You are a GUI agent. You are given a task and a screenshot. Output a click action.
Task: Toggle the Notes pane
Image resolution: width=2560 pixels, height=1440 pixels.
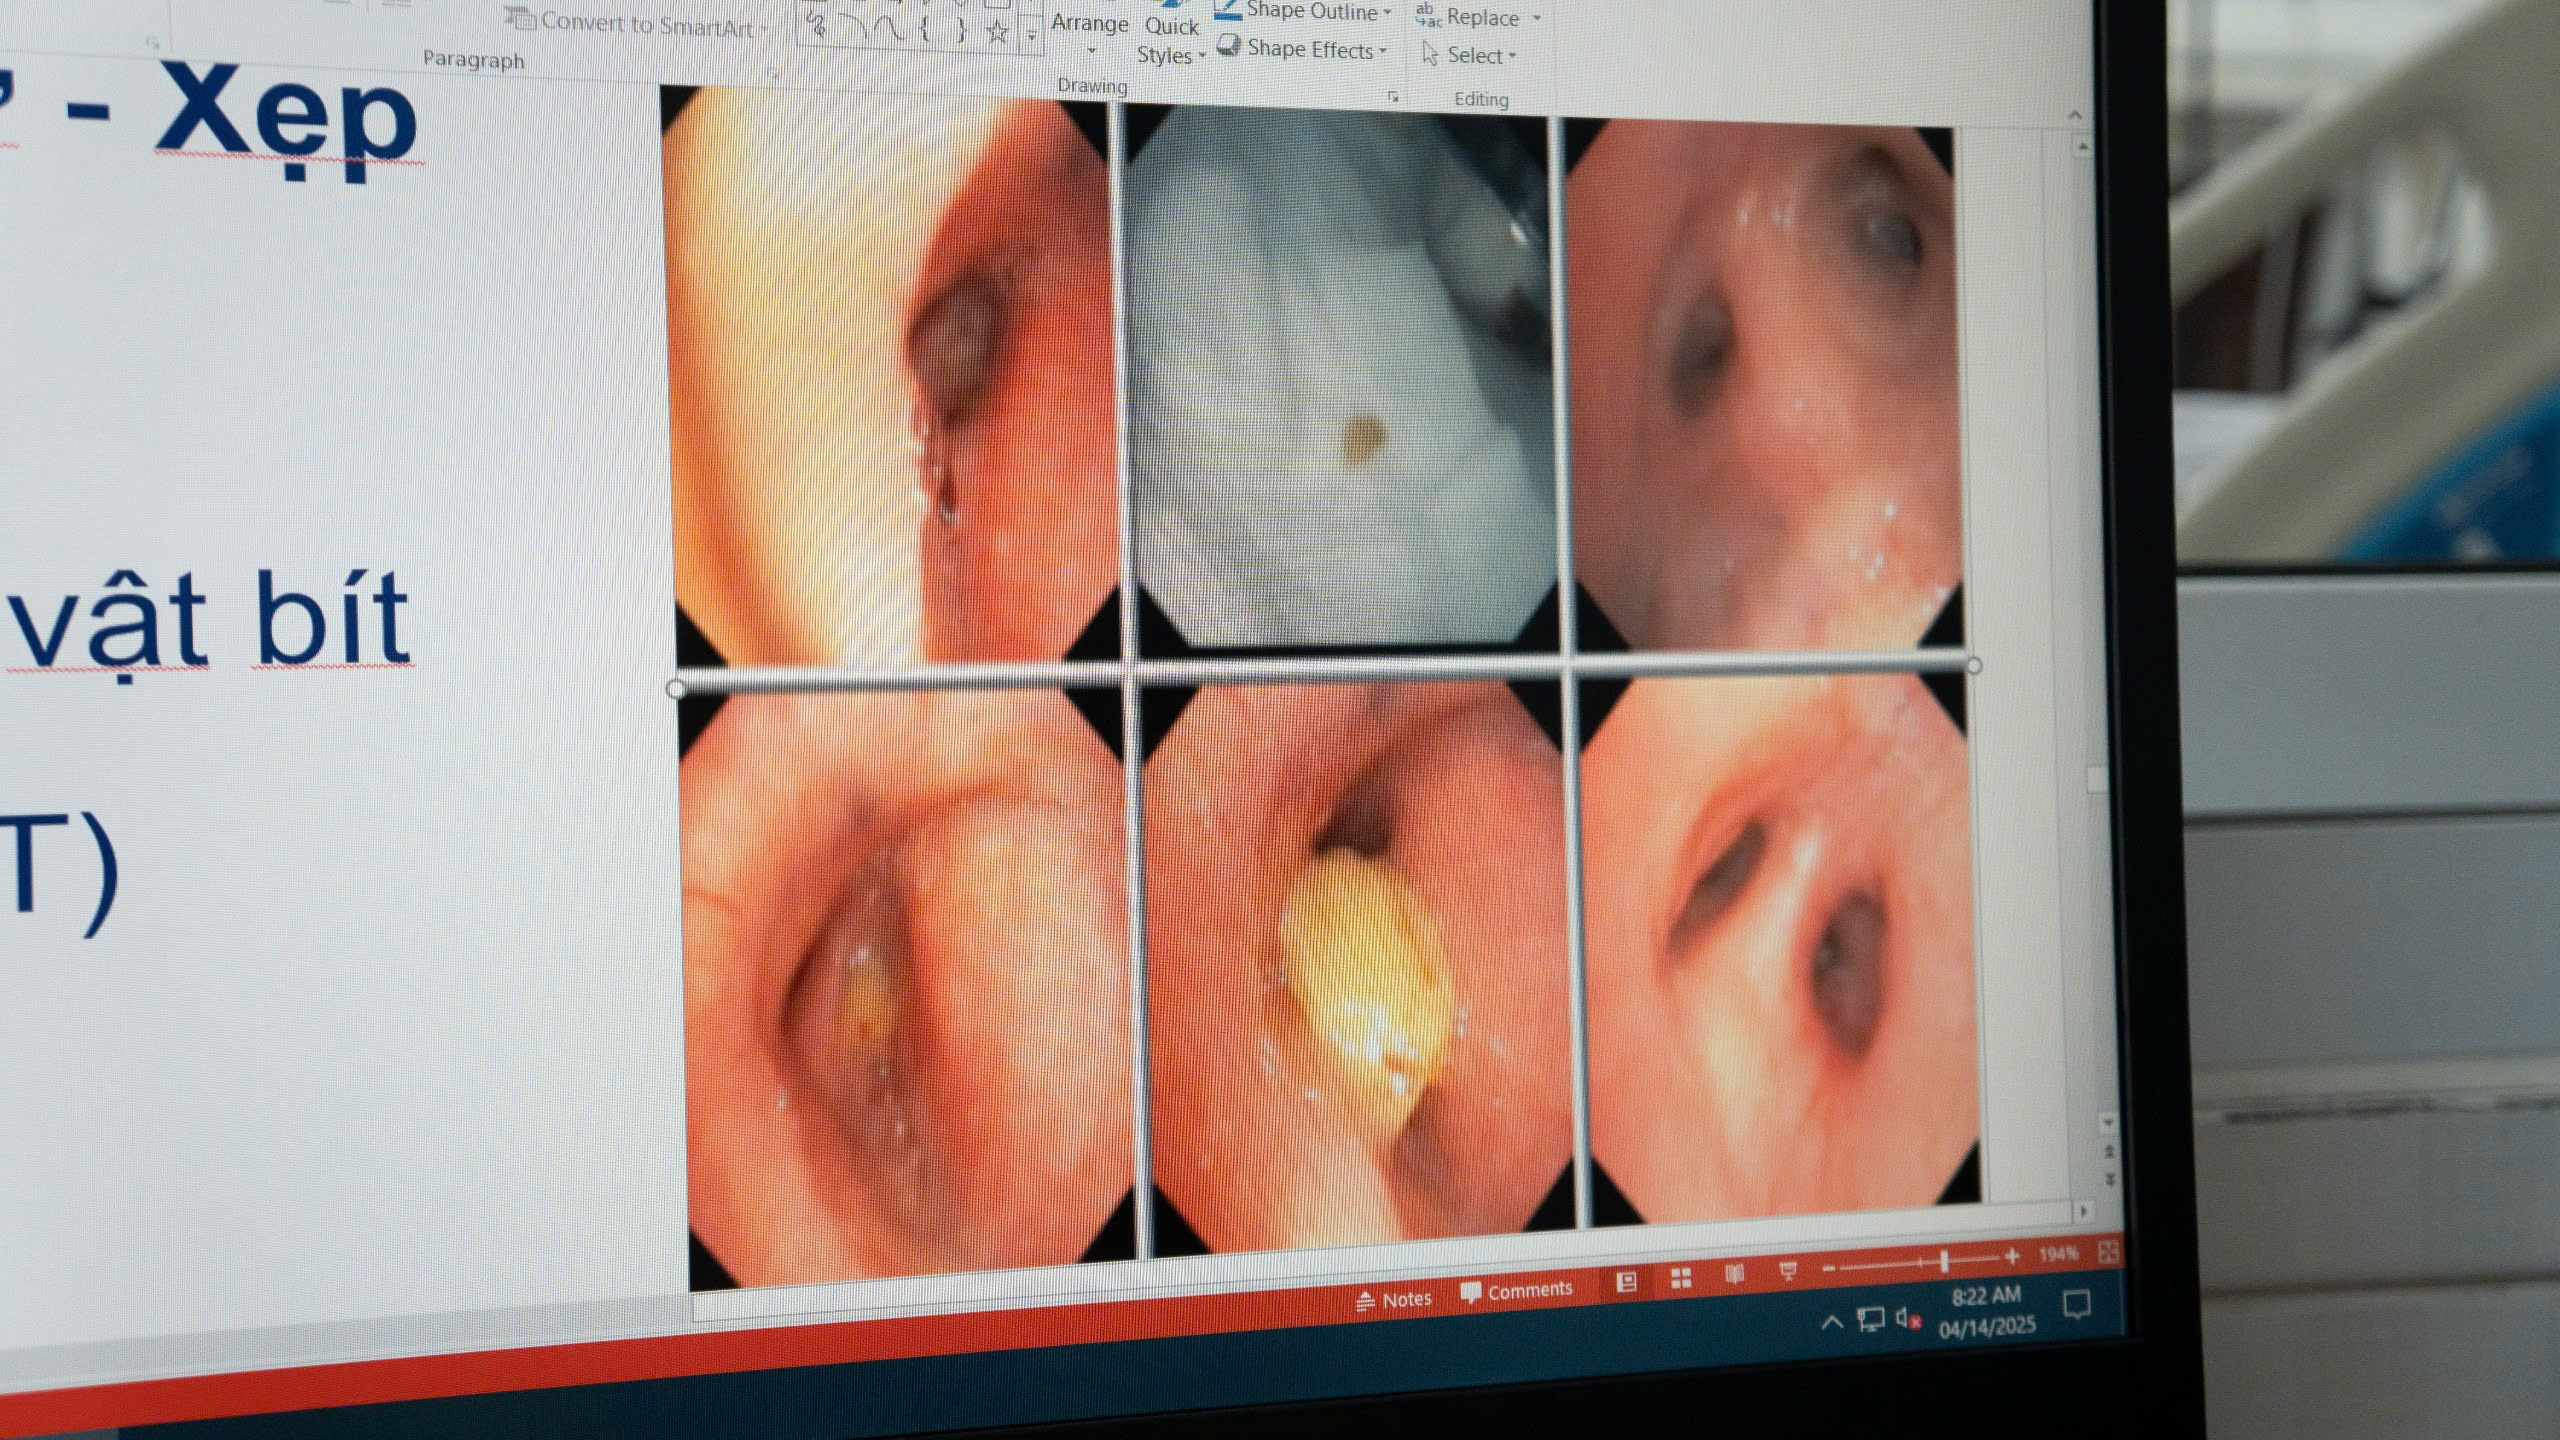1394,1300
